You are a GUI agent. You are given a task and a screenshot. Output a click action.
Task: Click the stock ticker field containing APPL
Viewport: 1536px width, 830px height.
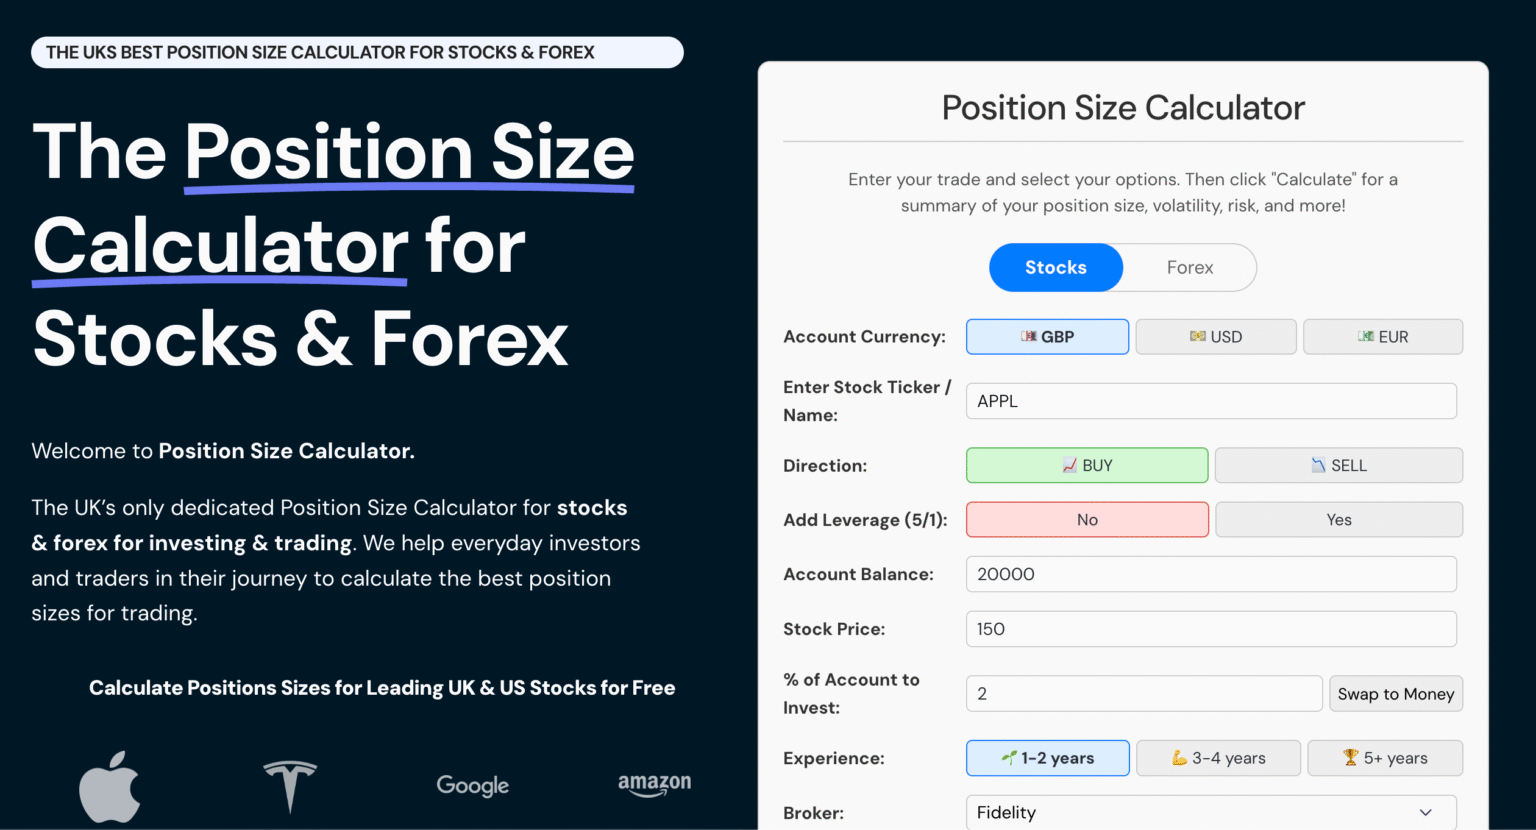1210,400
